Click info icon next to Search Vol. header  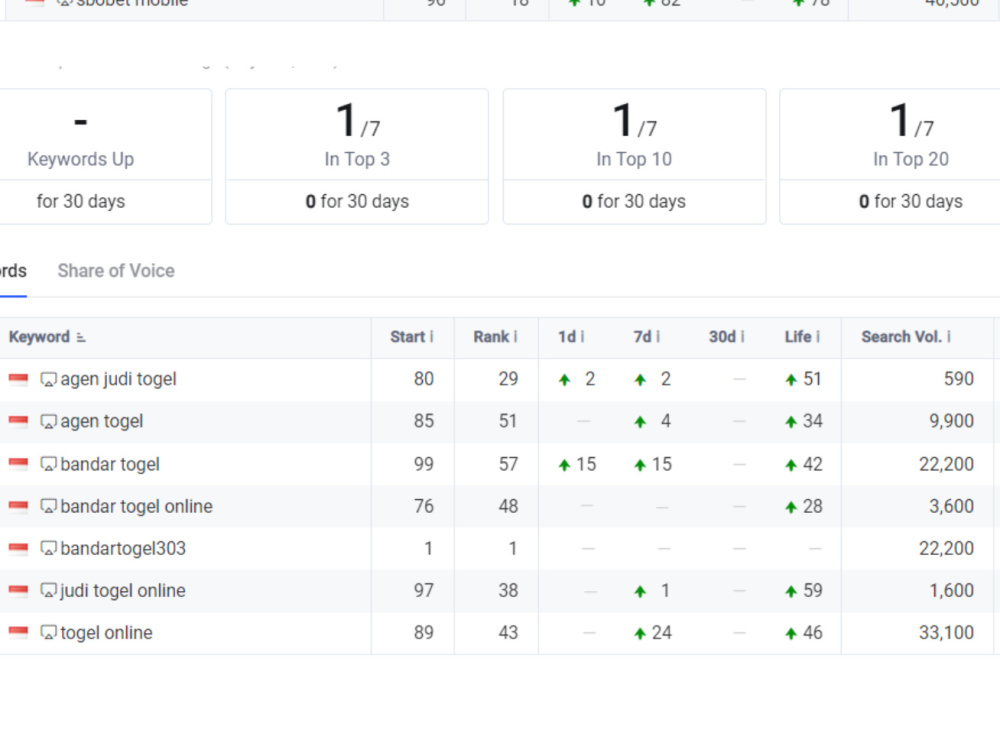[x=949, y=337]
